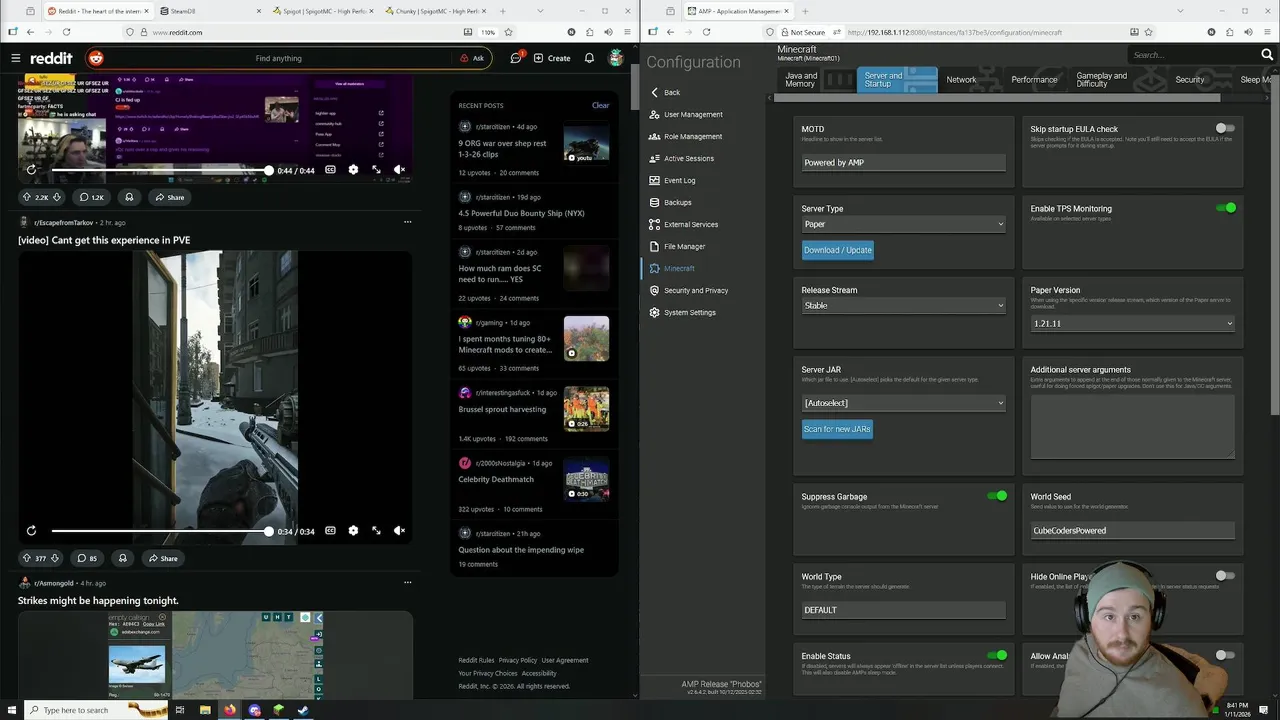Click Download / Update button
The width and height of the screenshot is (1280, 720).
[x=838, y=250]
